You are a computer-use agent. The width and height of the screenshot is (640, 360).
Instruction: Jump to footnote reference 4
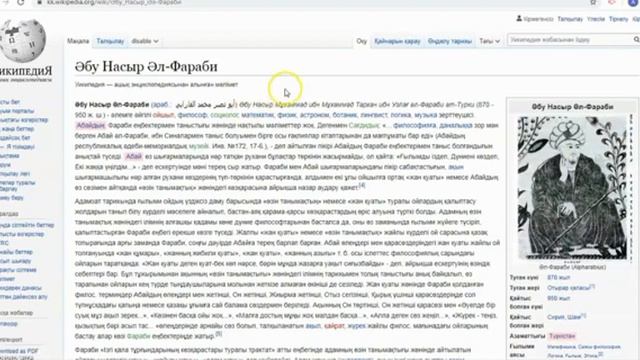tap(362, 186)
